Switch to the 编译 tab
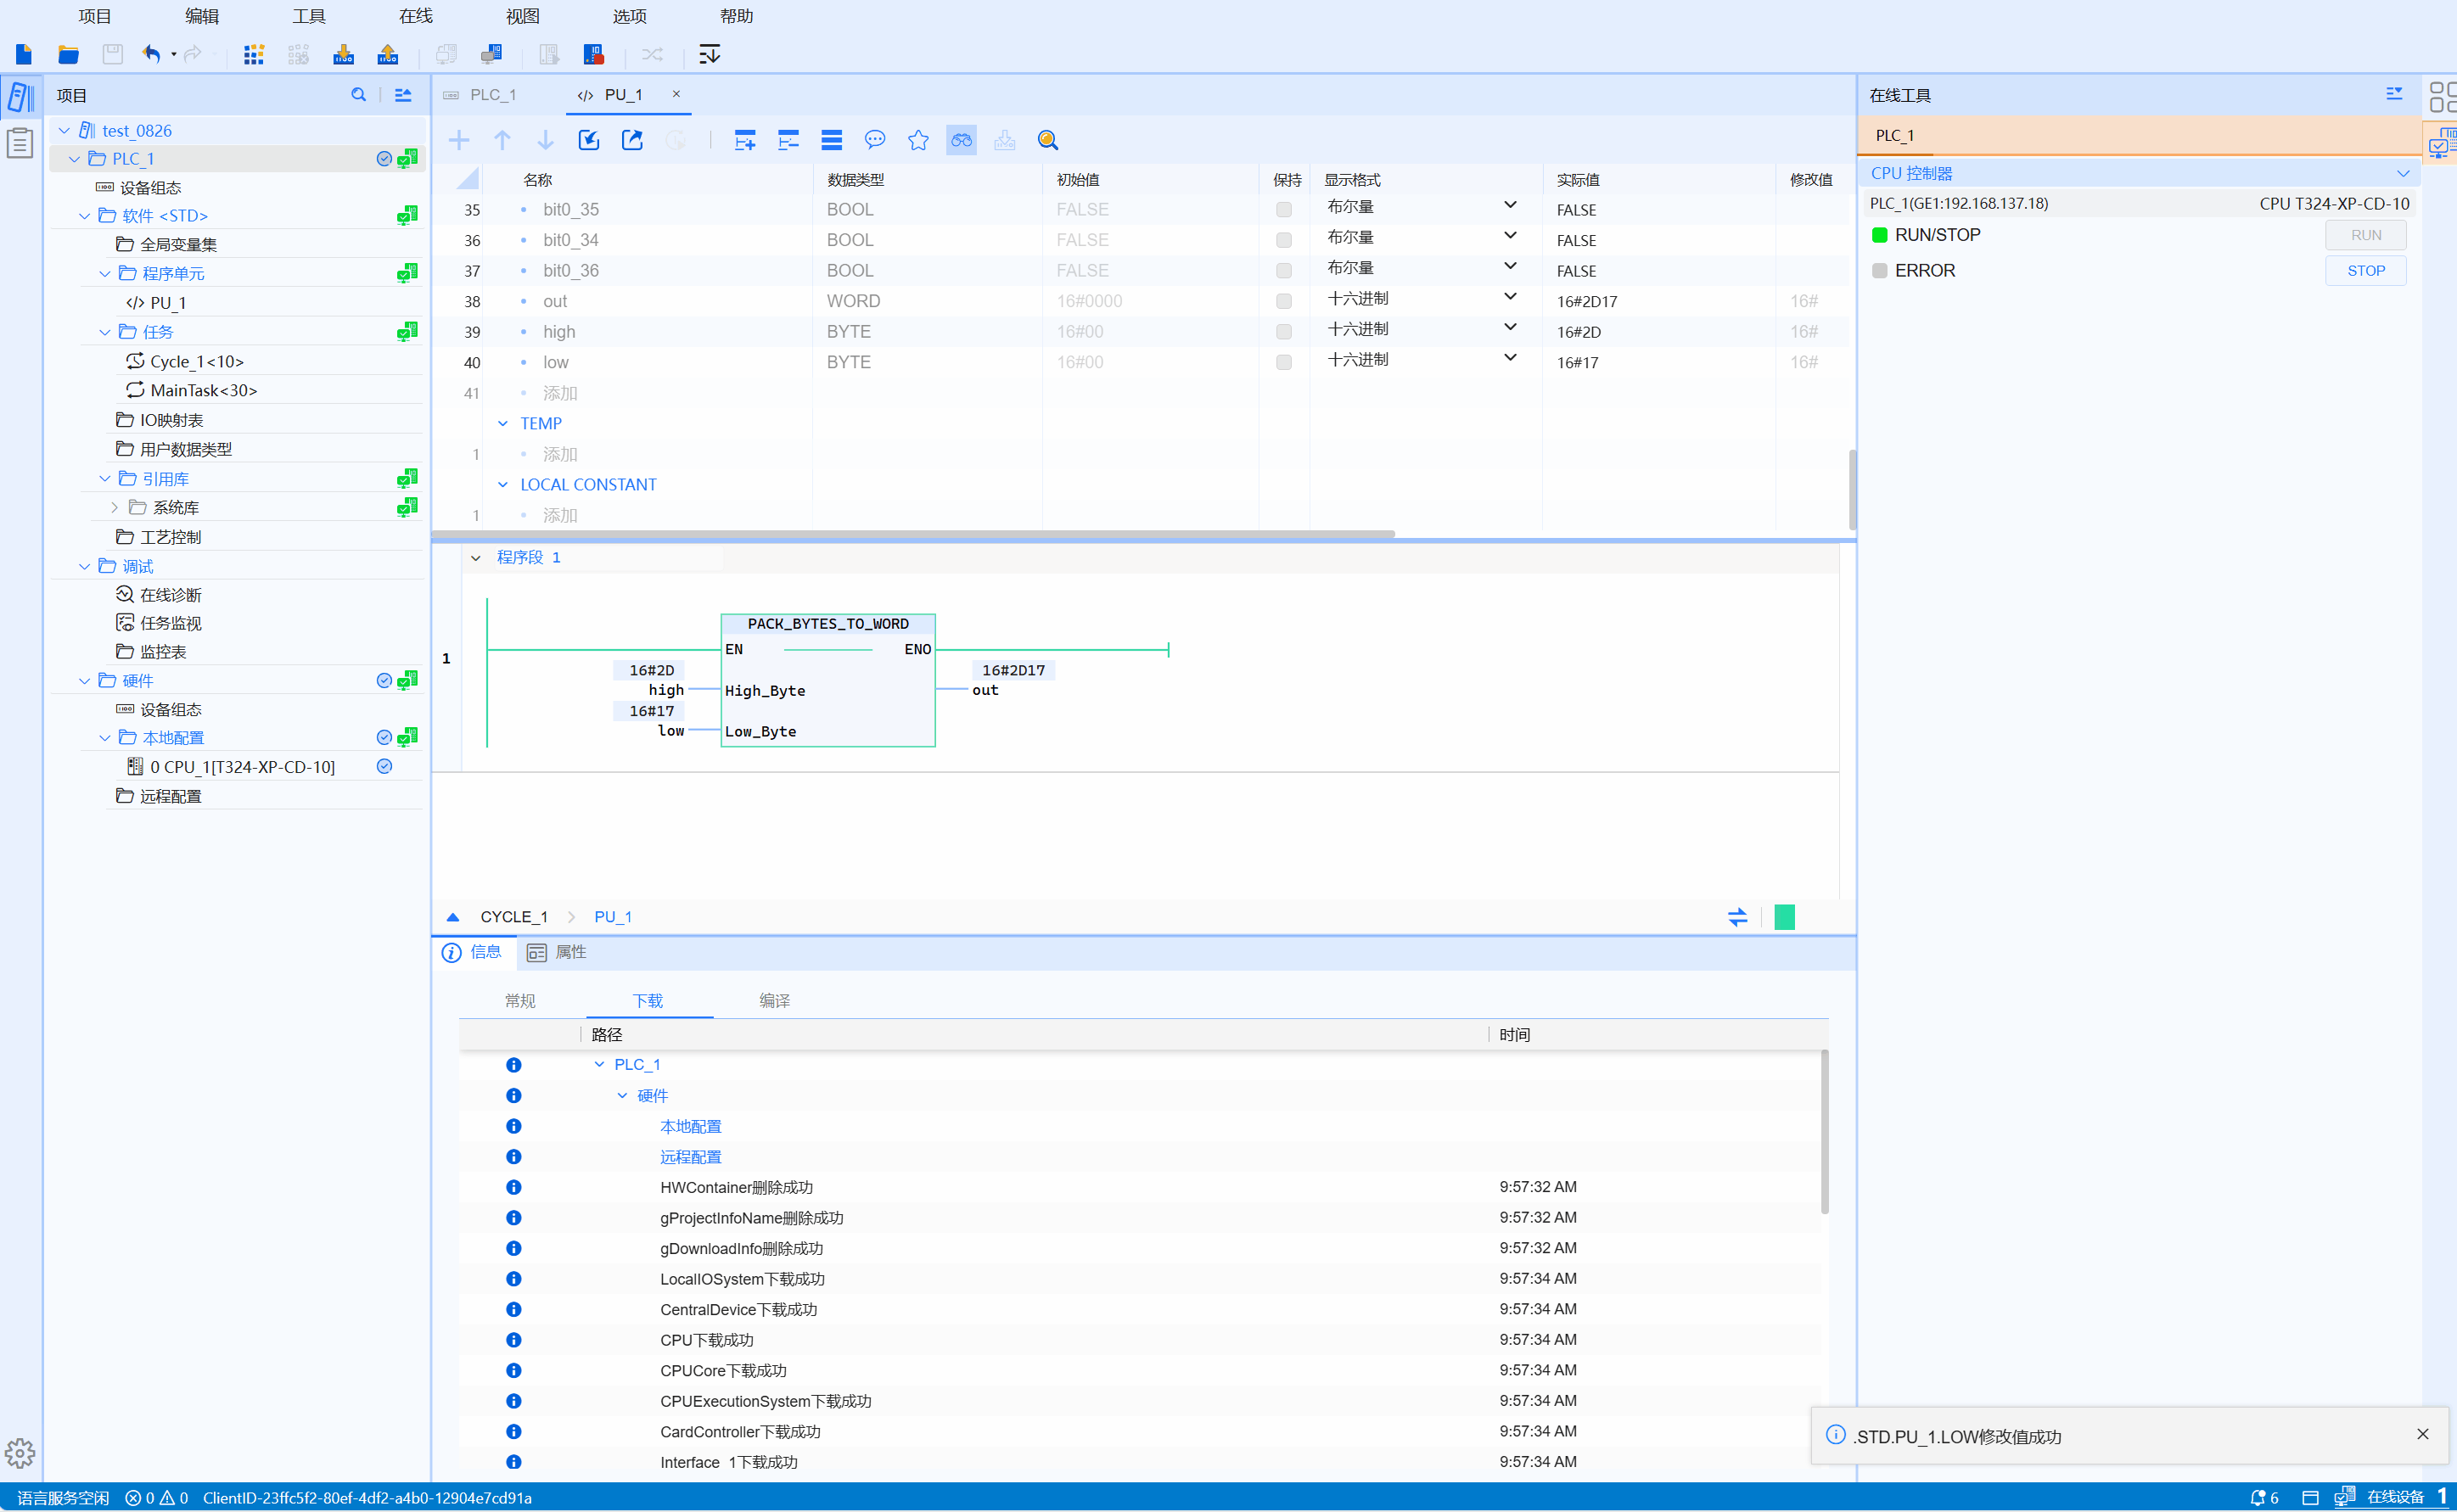 tap(774, 1000)
